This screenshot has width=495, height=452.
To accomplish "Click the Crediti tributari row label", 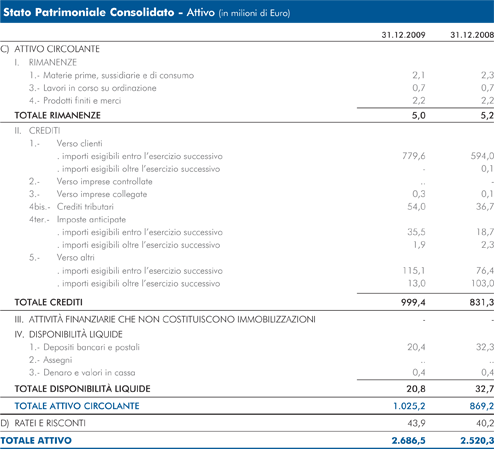I will 85,207.
